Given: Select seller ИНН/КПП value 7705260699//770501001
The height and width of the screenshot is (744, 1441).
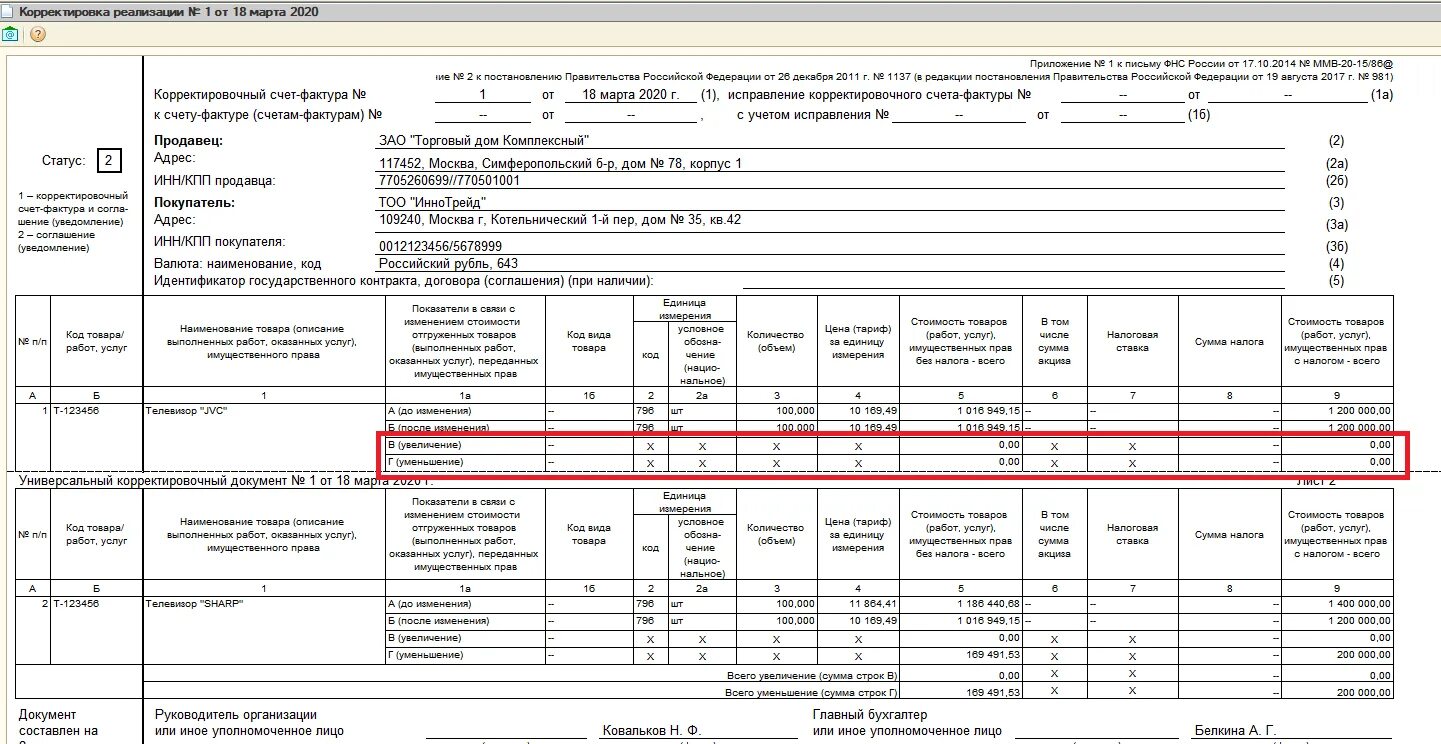Looking at the screenshot, I should pyautogui.click(x=450, y=181).
